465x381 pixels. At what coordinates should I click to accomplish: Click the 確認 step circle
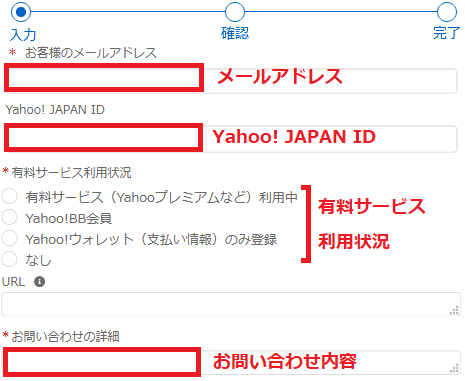(x=235, y=12)
